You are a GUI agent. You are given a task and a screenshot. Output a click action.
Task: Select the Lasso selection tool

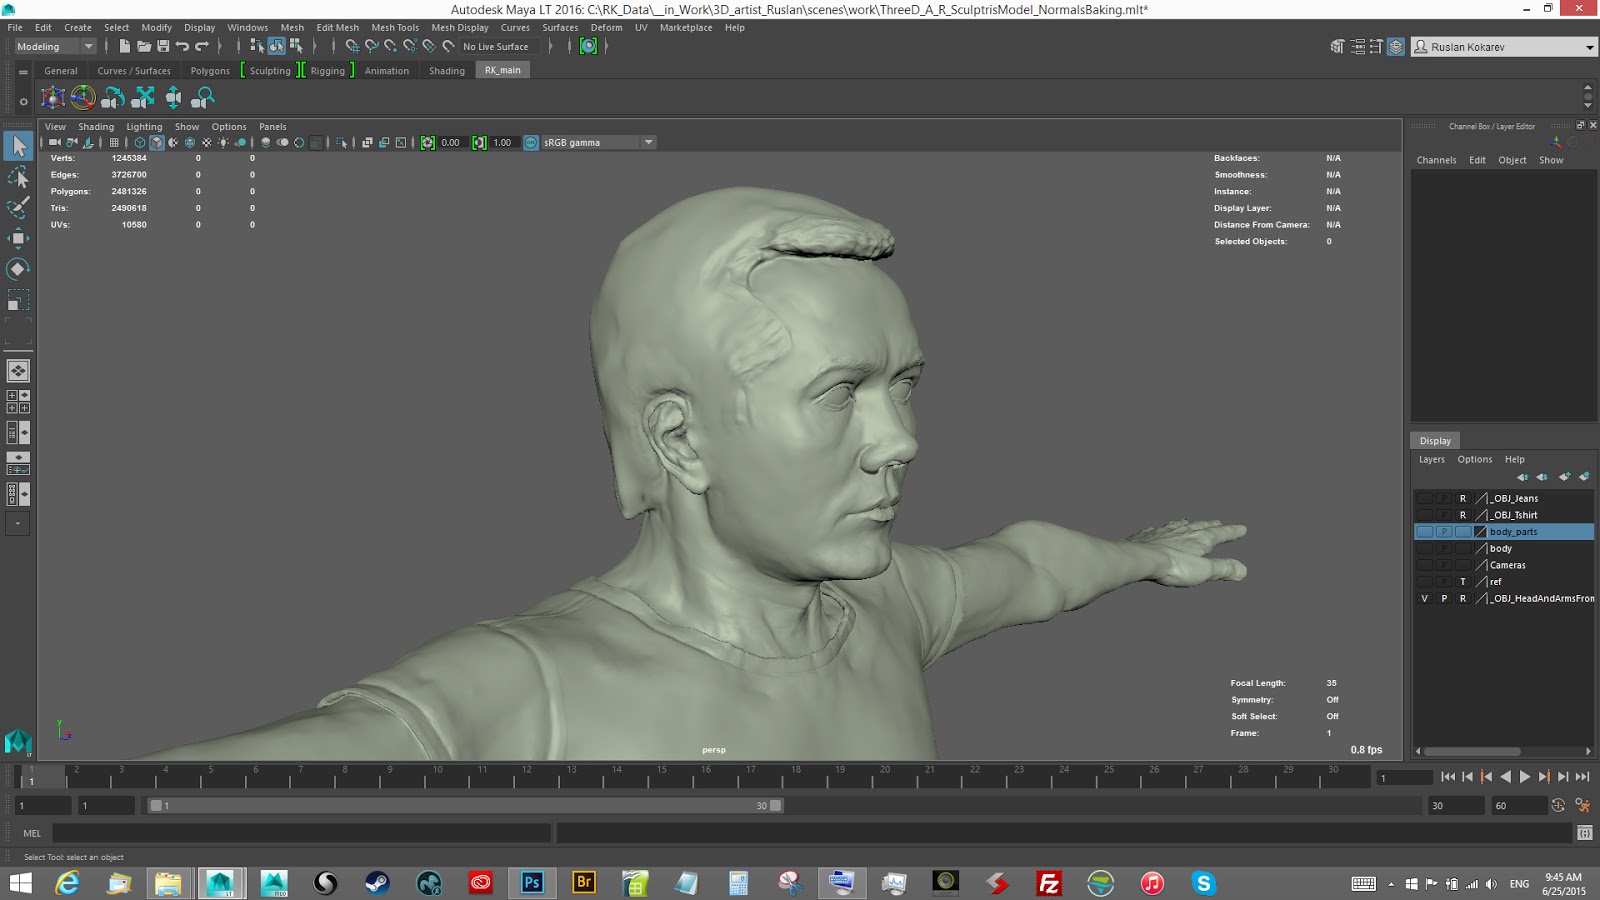coord(18,177)
